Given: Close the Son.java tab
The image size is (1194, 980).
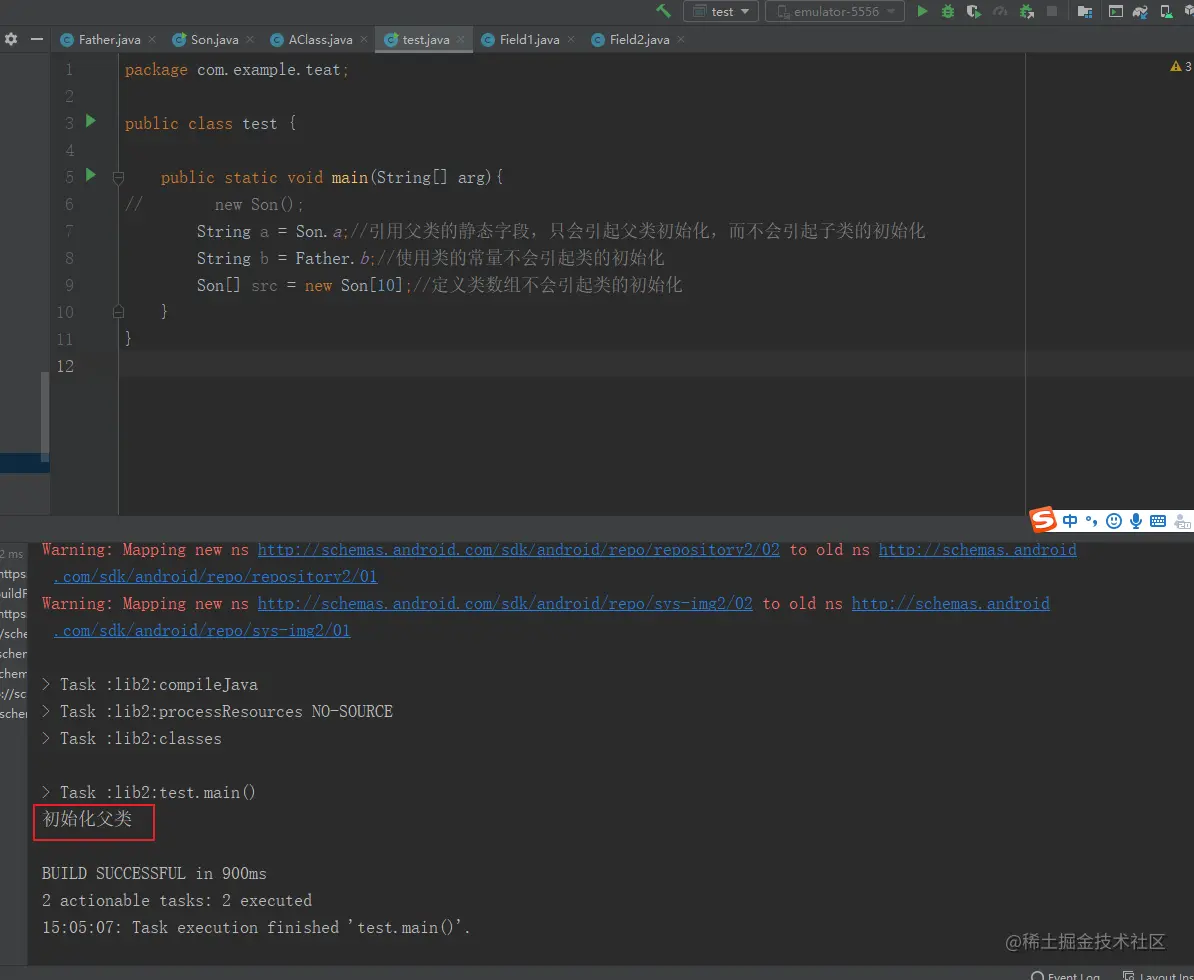Looking at the screenshot, I should point(250,39).
